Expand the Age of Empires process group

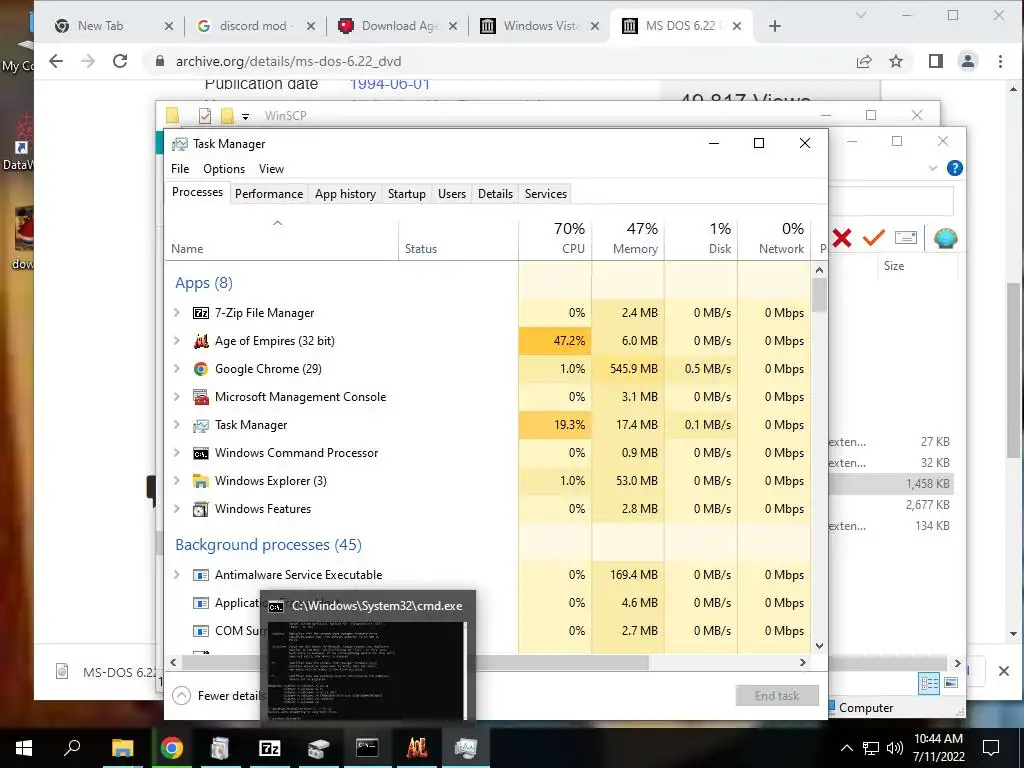(176, 341)
